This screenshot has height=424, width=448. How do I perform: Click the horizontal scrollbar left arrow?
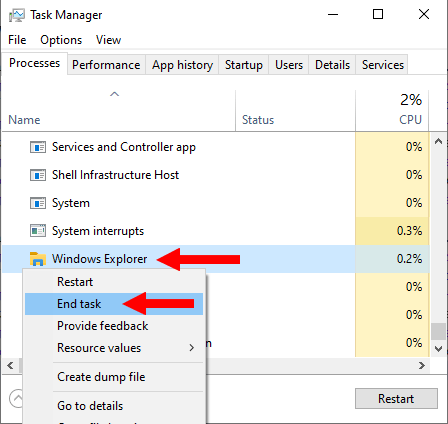pyautogui.click(x=10, y=366)
